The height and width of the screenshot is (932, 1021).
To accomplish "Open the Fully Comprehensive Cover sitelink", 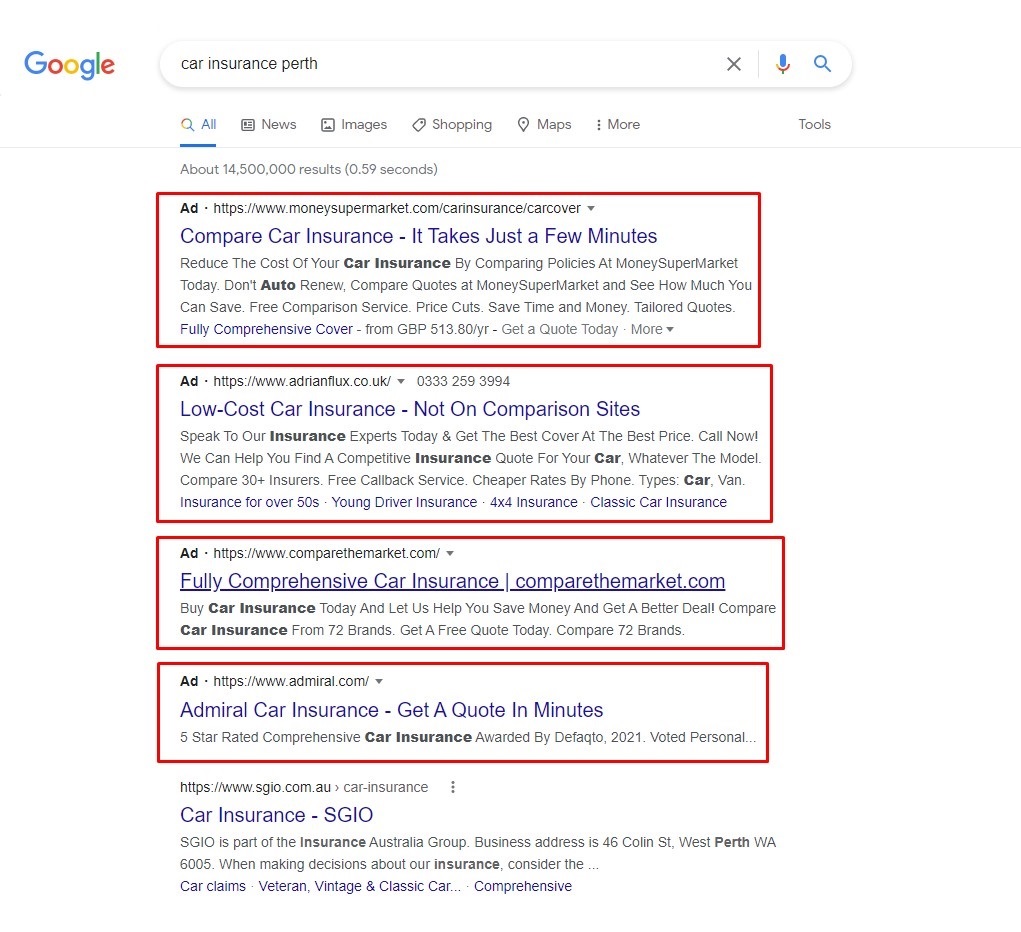I will click(x=266, y=329).
